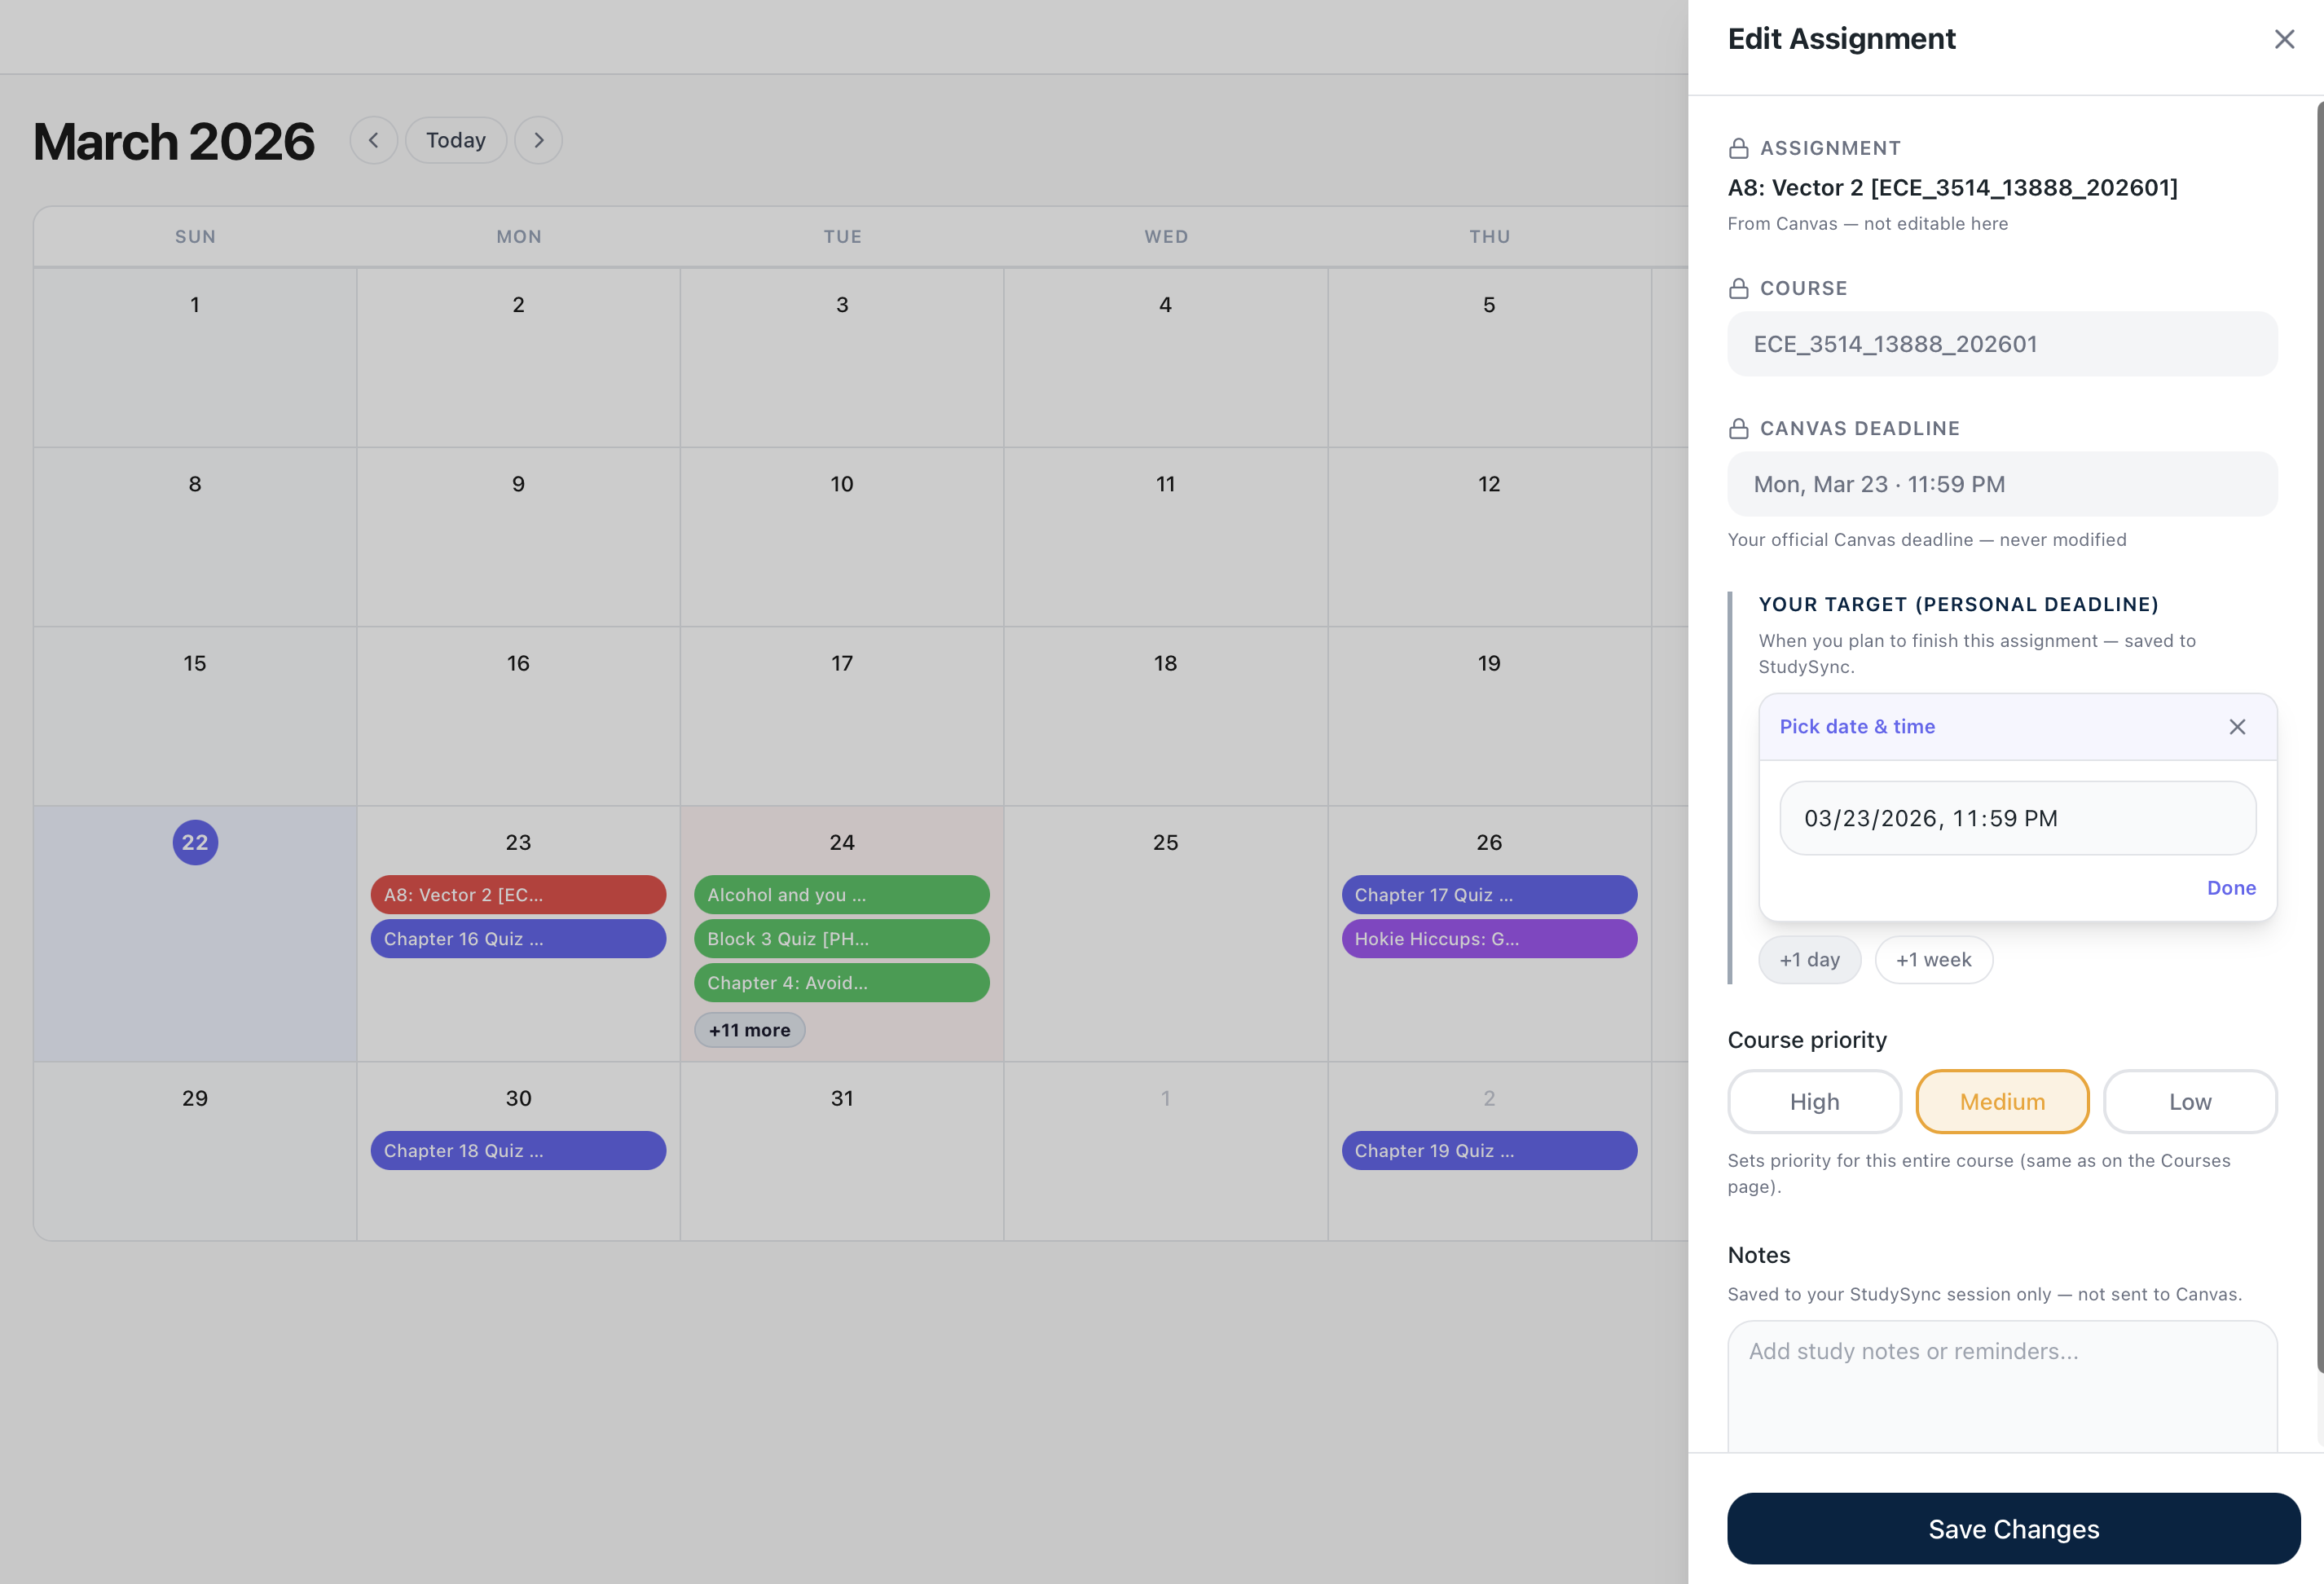Advance to next month with right chevron
Image resolution: width=2324 pixels, height=1584 pixels.
538,140
